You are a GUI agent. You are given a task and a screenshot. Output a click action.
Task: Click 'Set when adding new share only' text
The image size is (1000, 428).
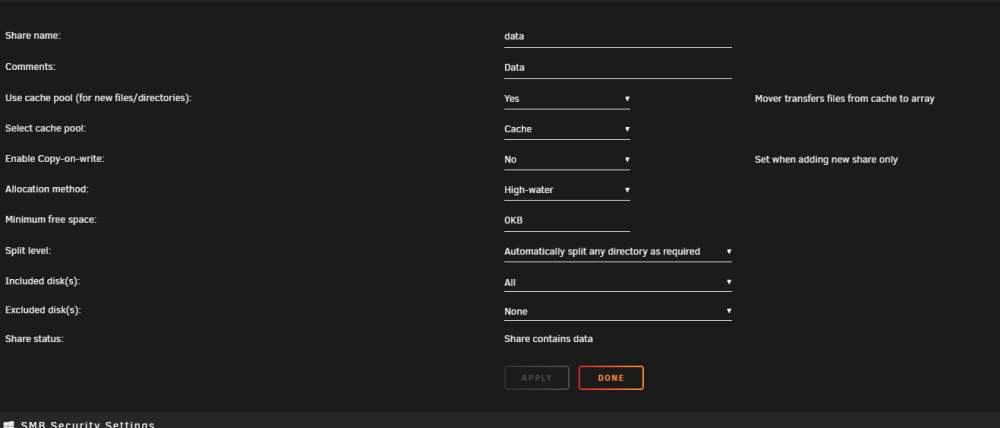[826, 159]
